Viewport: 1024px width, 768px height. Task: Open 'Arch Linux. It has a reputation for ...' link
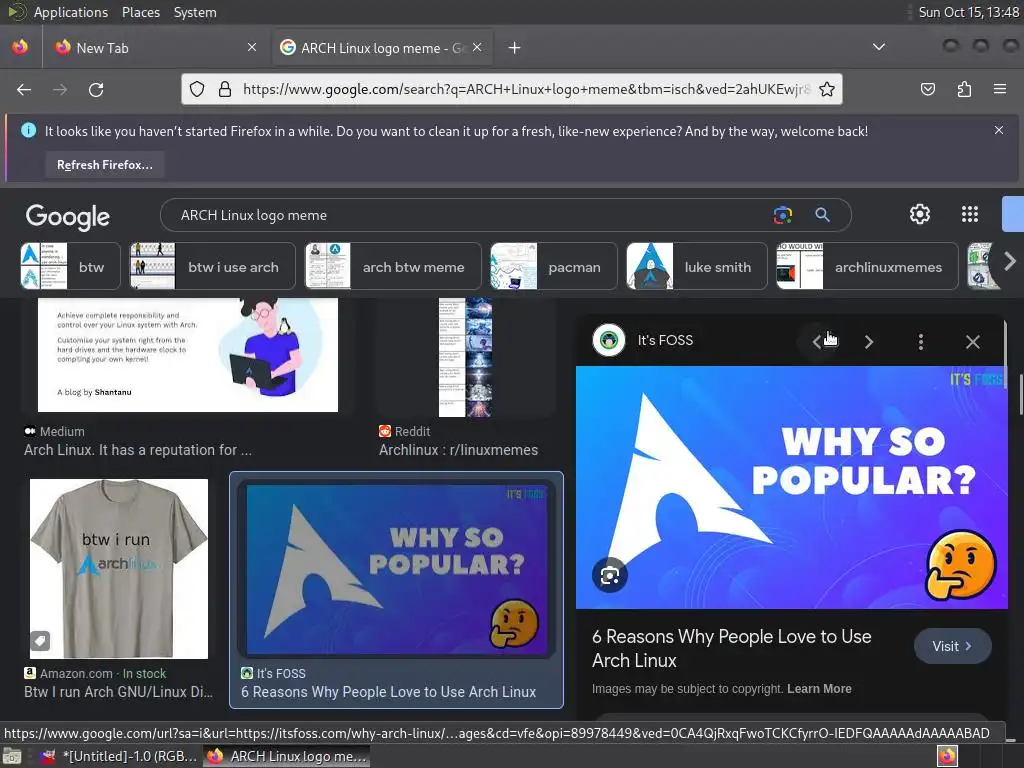click(138, 450)
